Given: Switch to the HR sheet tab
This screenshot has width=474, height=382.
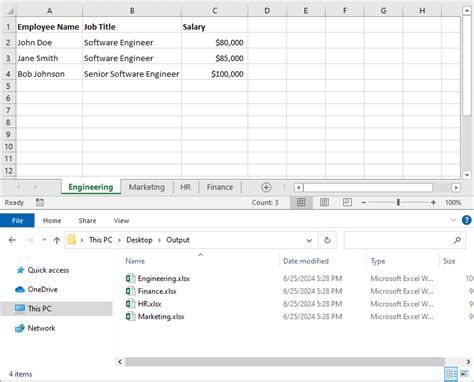Looking at the screenshot, I should (x=186, y=187).
